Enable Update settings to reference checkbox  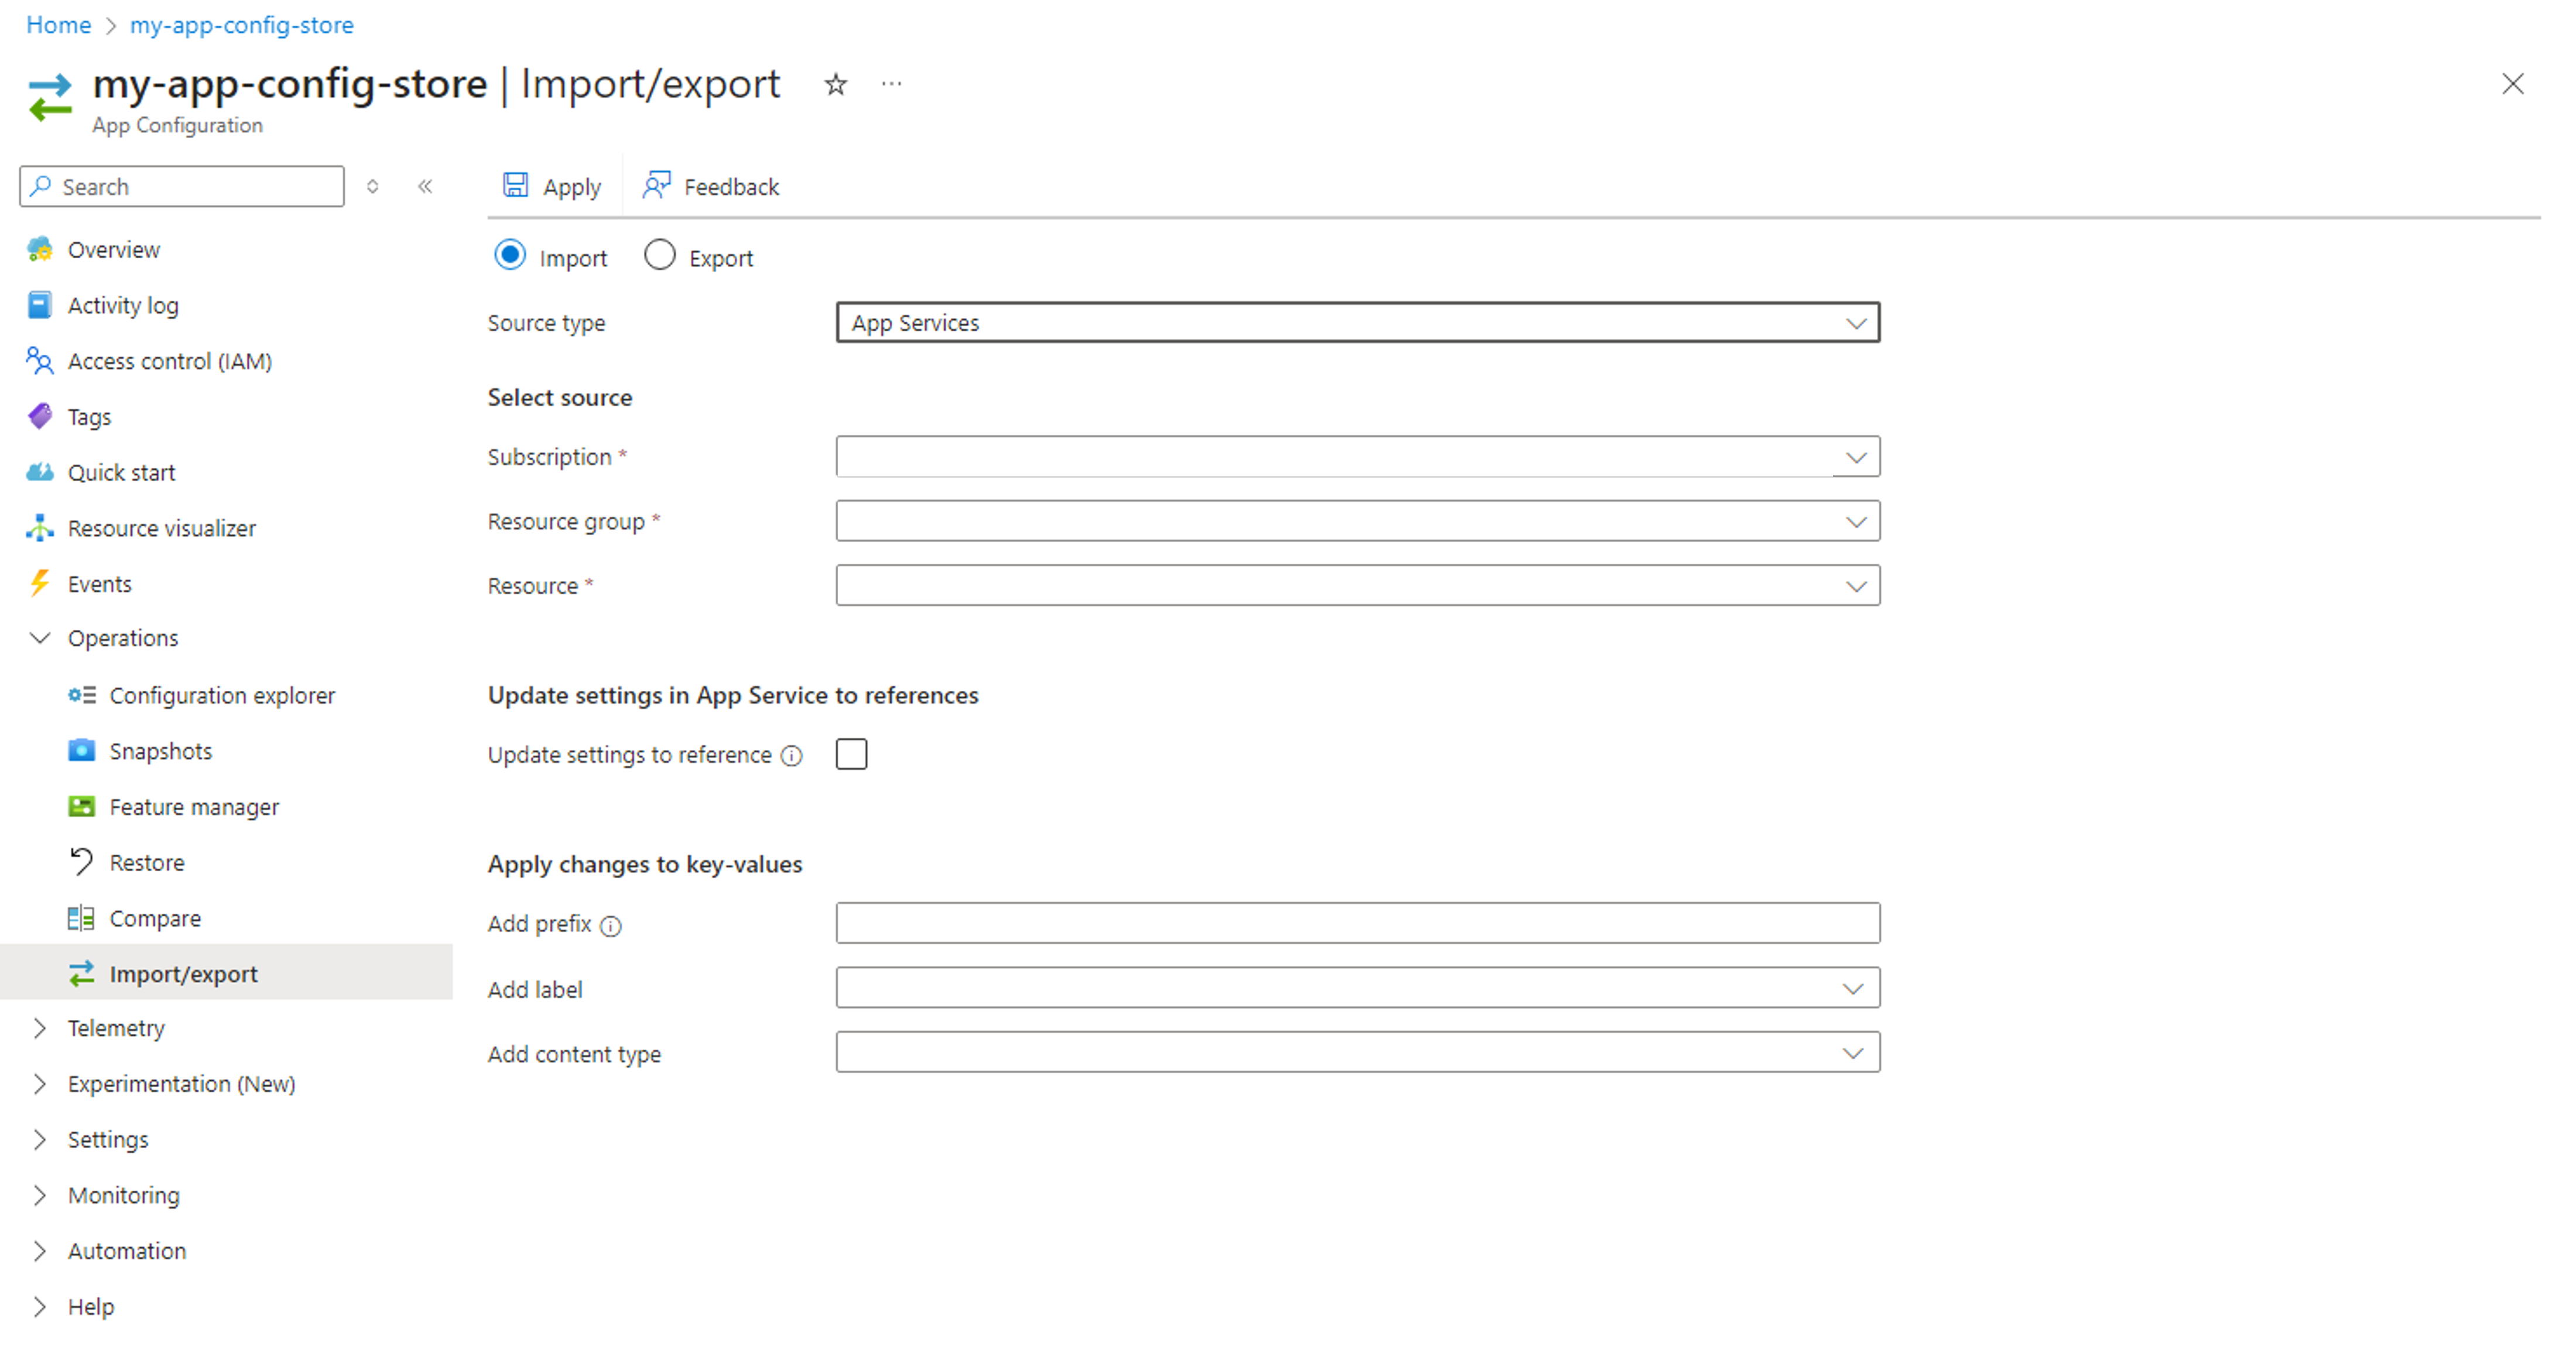(852, 755)
